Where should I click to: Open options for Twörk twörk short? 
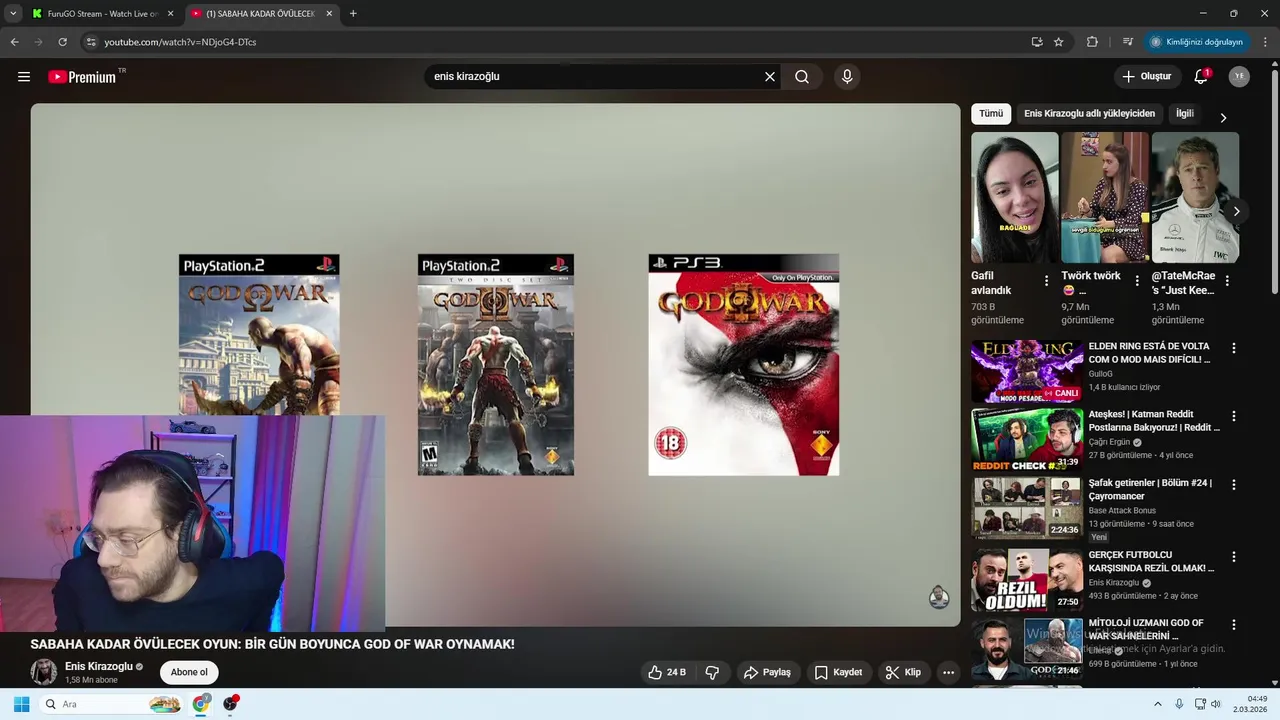(1137, 281)
